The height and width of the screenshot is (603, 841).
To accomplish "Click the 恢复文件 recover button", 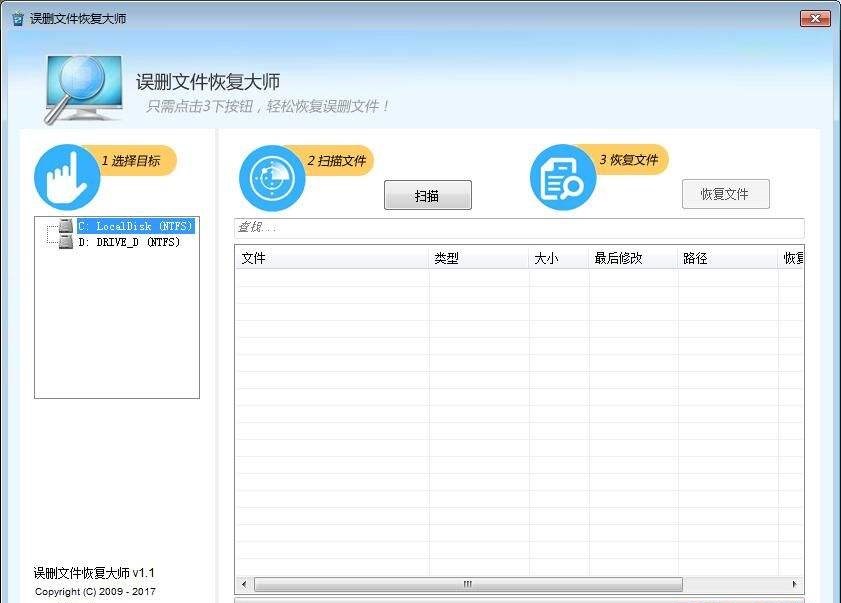I will [725, 194].
